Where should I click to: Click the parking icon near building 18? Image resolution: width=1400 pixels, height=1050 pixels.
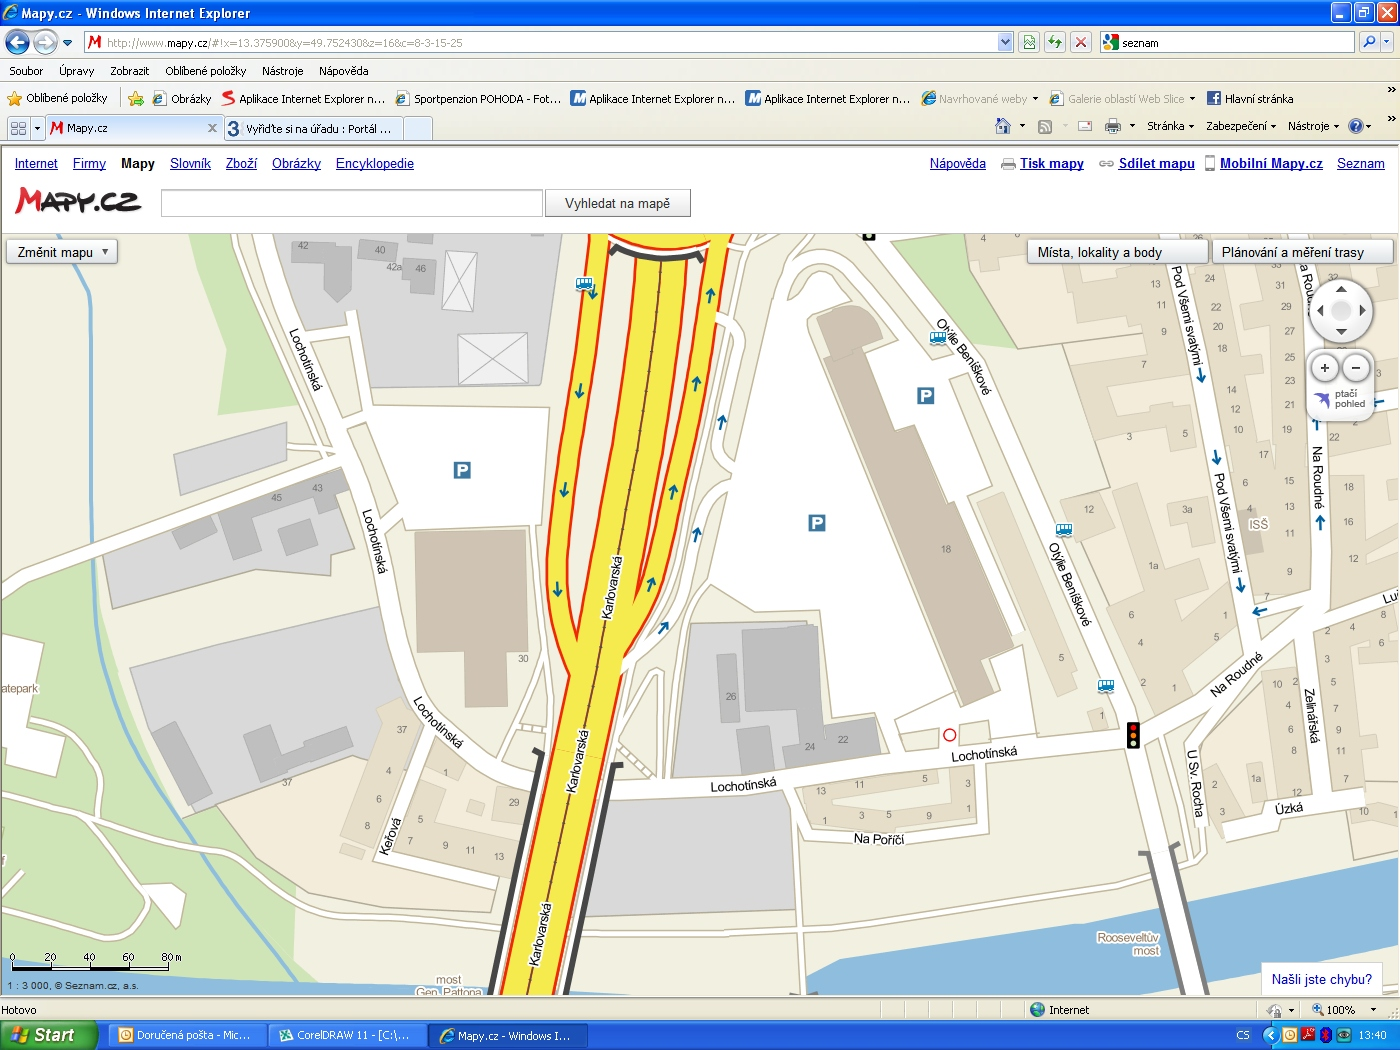817,523
